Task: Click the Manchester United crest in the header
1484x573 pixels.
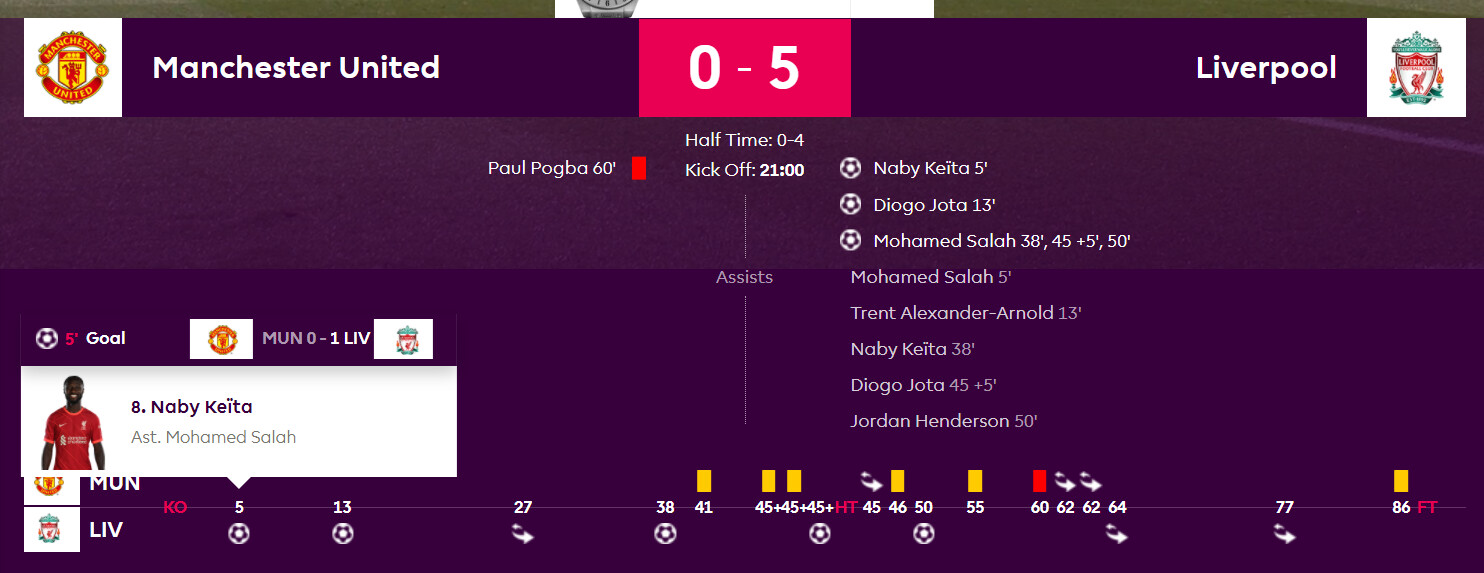Action: pyautogui.click(x=73, y=68)
